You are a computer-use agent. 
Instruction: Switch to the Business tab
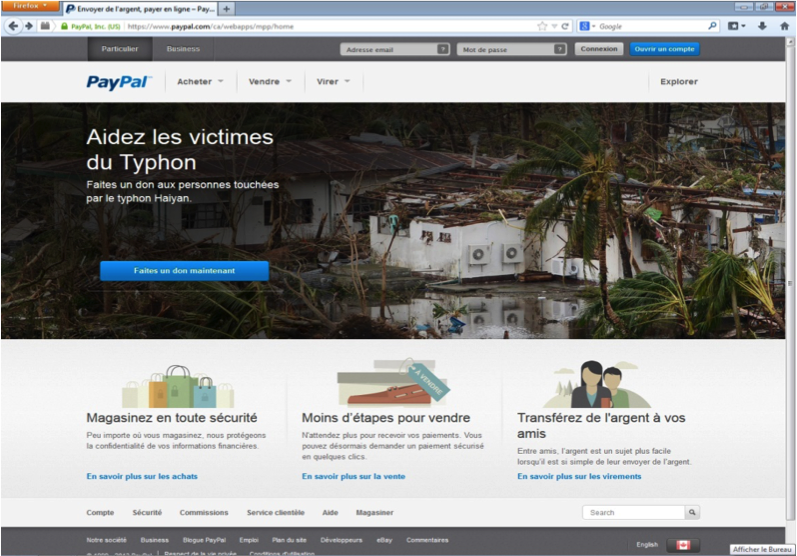[183, 49]
